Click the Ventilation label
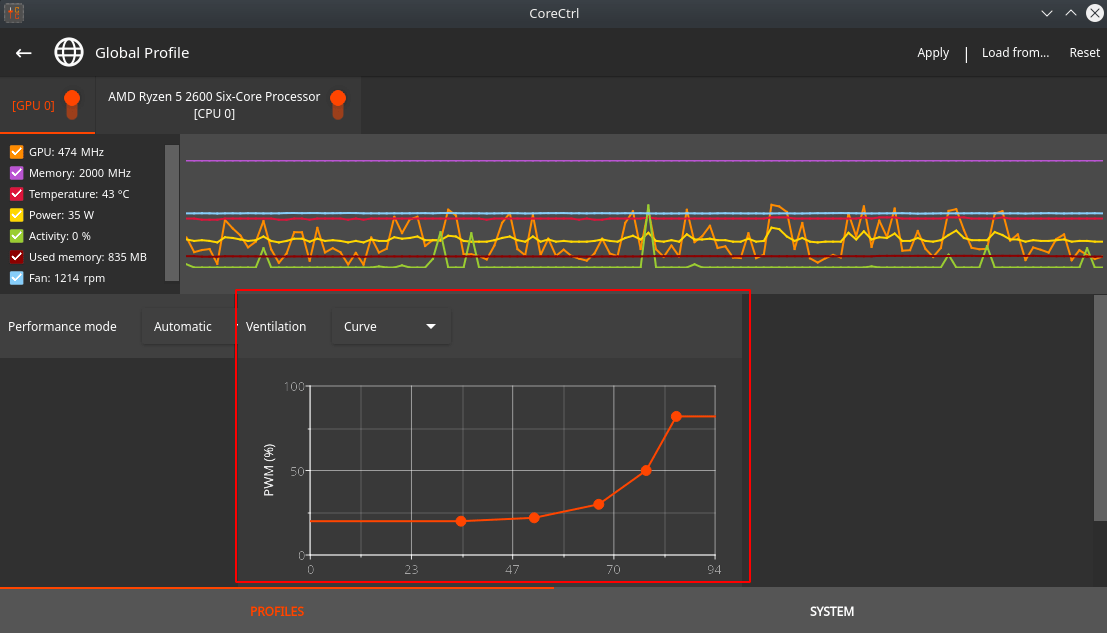The height and width of the screenshot is (633, 1107). tap(276, 327)
